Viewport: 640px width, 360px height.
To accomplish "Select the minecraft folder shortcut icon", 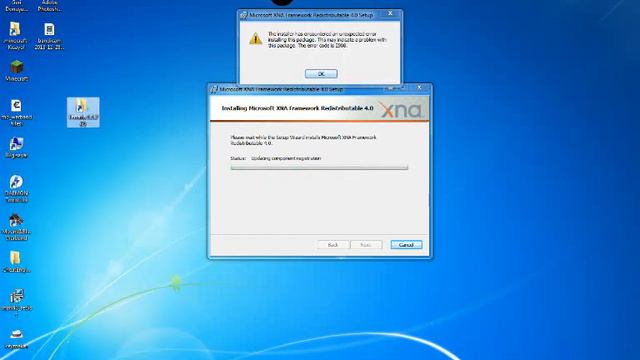I will point(16,36).
